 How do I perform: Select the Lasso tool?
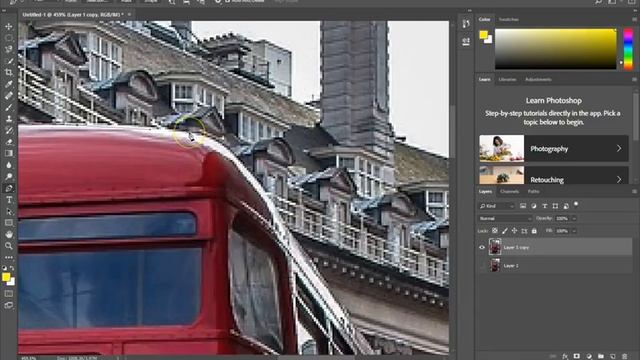[9, 49]
